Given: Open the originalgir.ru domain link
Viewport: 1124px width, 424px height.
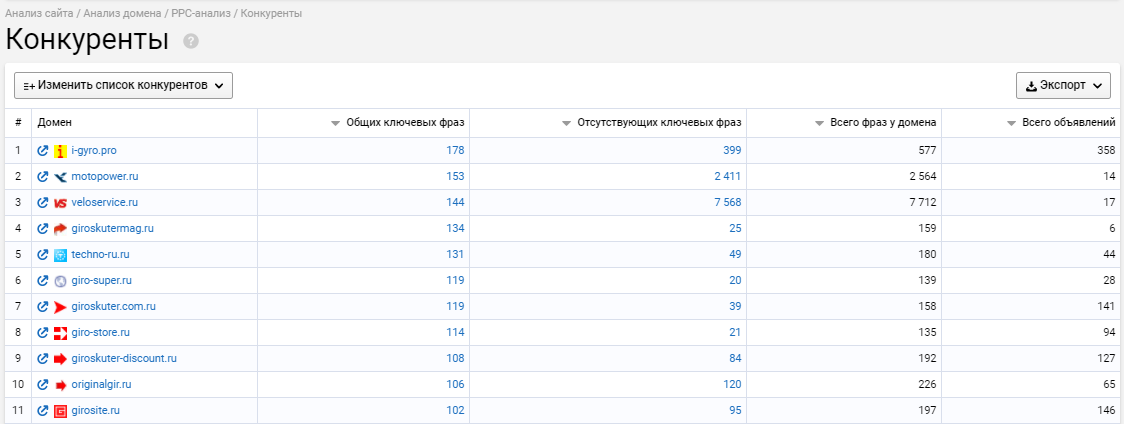Looking at the screenshot, I should coord(102,385).
